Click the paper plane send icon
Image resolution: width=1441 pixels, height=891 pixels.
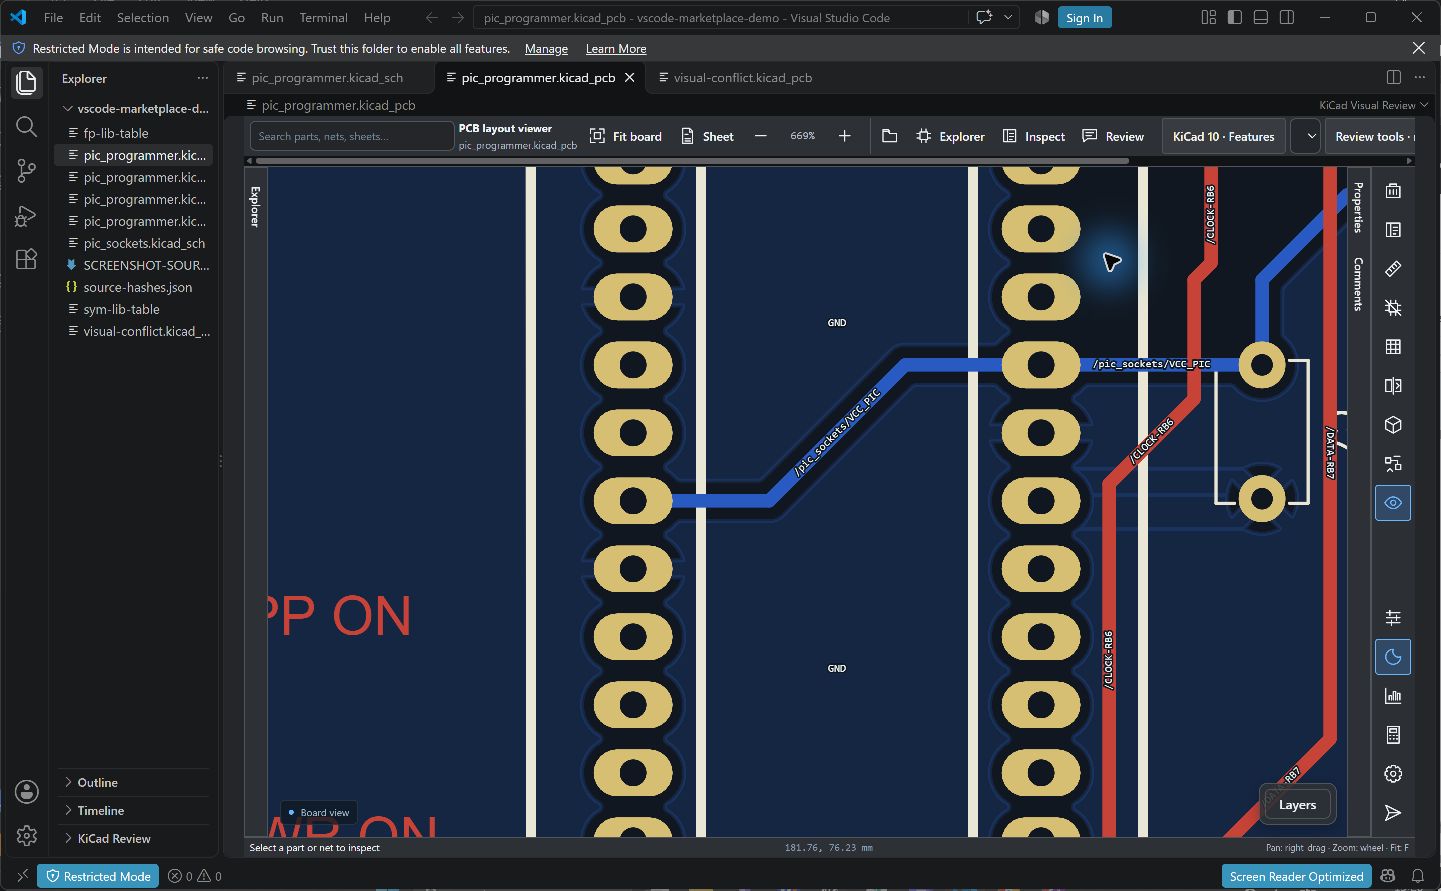tap(1393, 813)
